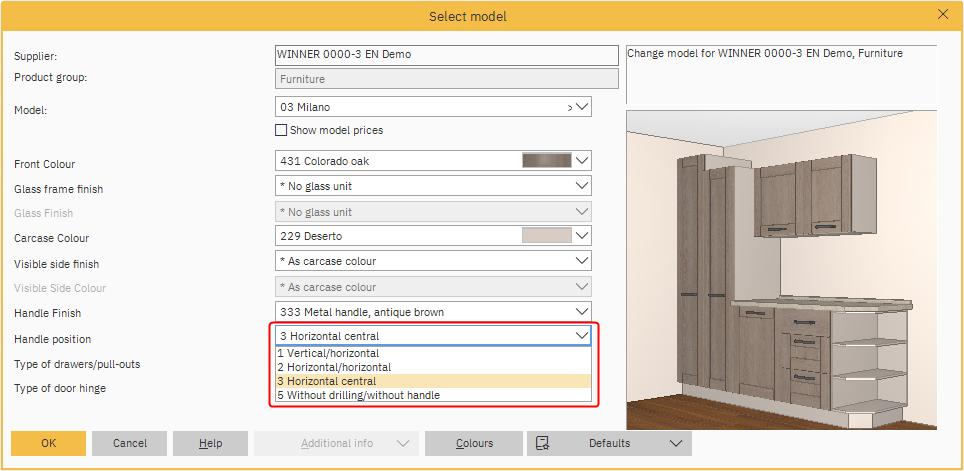This screenshot has height=471, width=964.
Task: Click the Colorado oak colour swatch
Action: tap(546, 160)
